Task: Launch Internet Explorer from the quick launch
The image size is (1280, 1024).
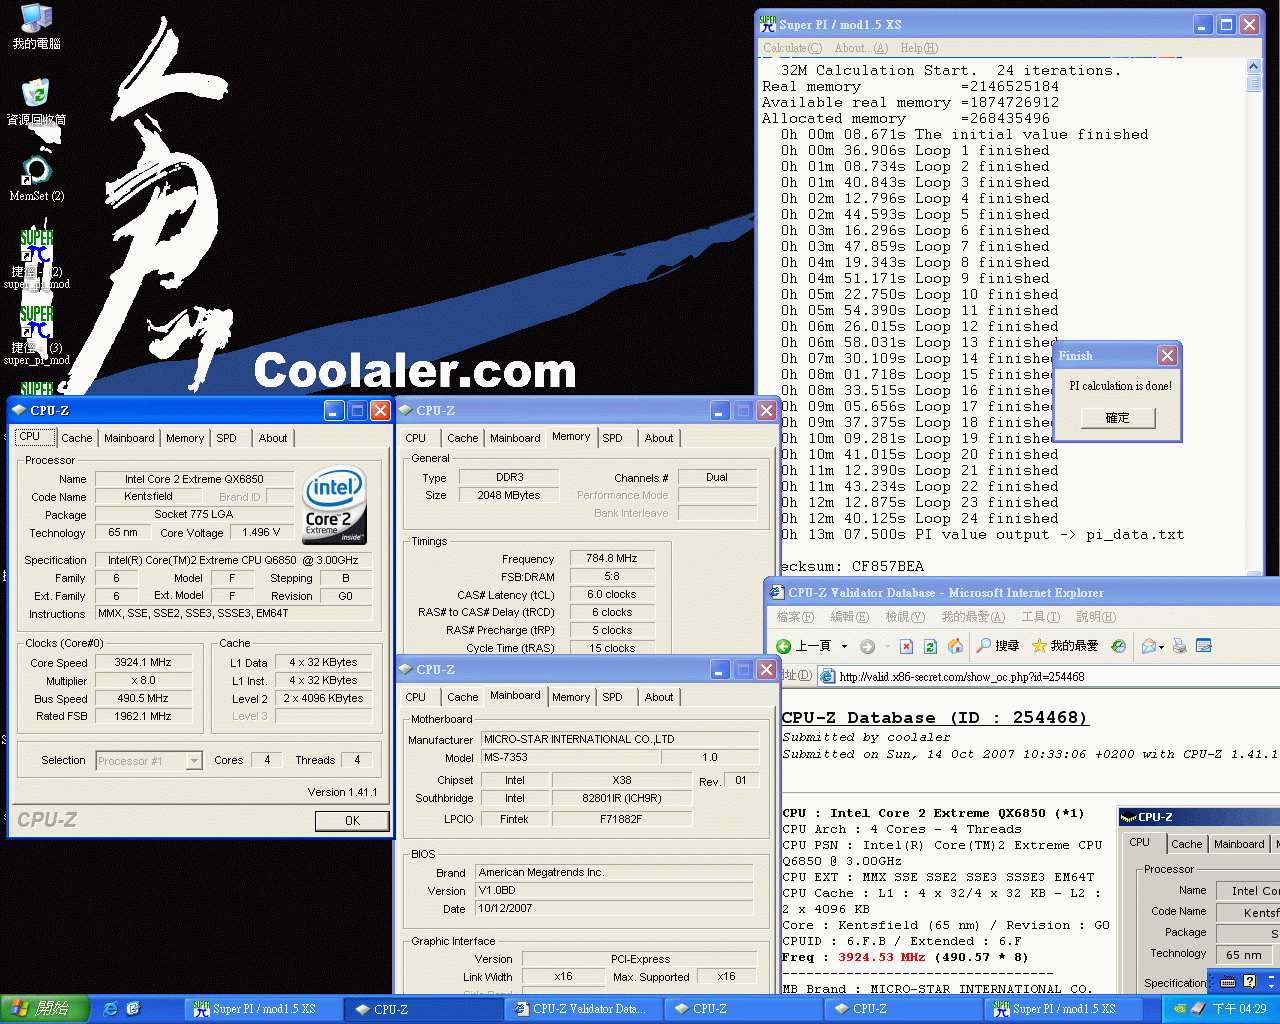Action: click(x=110, y=1009)
